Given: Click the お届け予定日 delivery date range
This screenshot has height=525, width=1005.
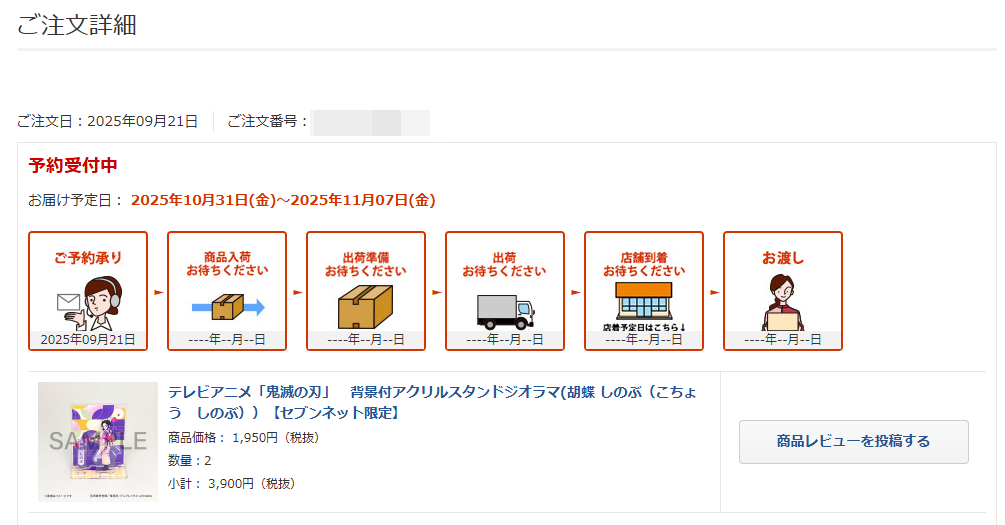Looking at the screenshot, I should [283, 200].
